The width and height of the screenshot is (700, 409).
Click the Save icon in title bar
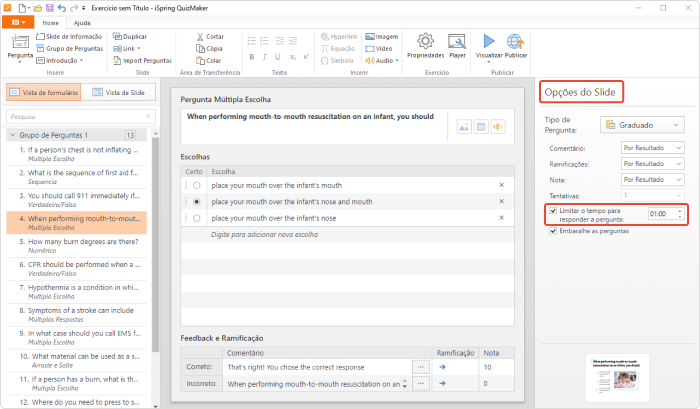click(50, 8)
